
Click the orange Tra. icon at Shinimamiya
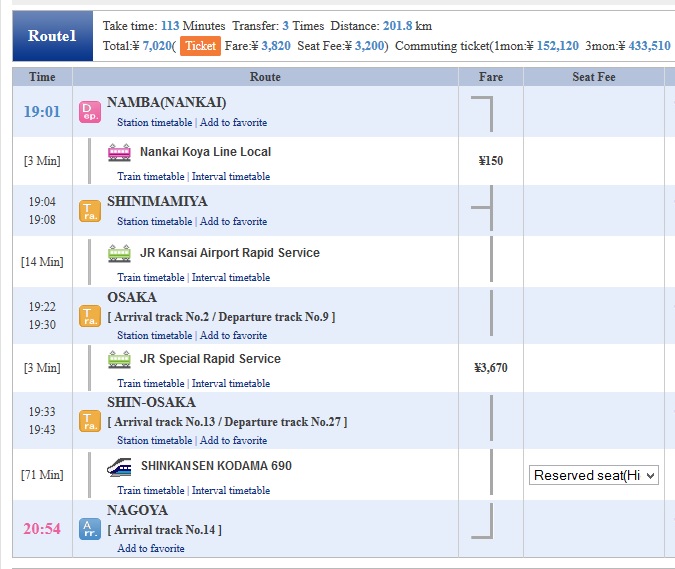(x=90, y=211)
